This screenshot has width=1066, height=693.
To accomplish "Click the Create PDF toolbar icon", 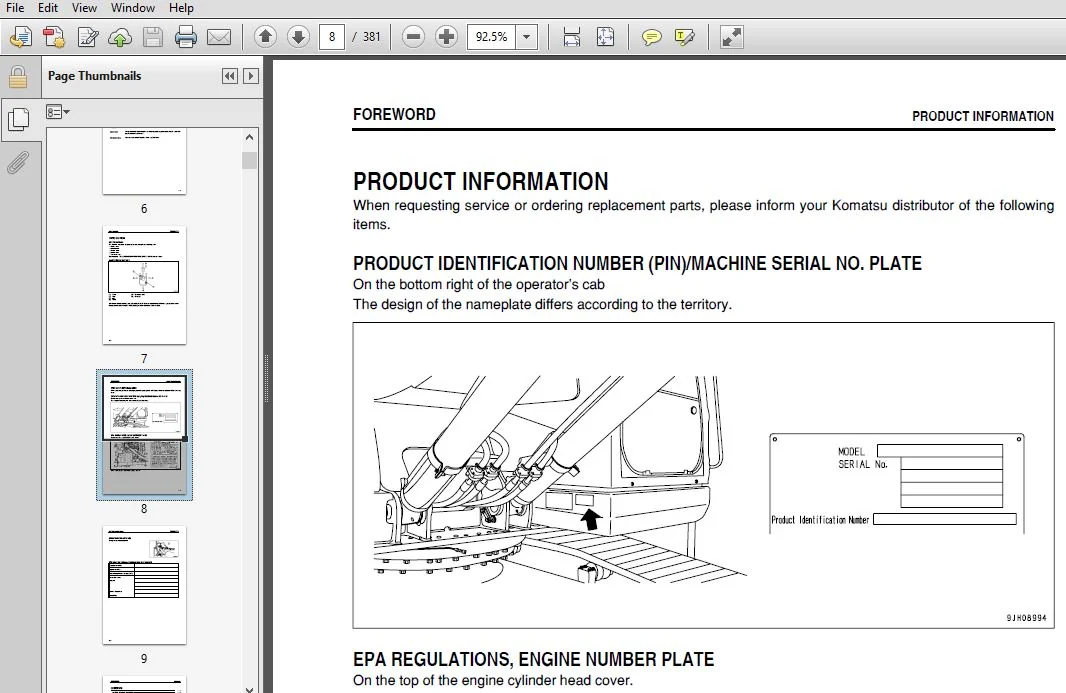I will tap(54, 37).
